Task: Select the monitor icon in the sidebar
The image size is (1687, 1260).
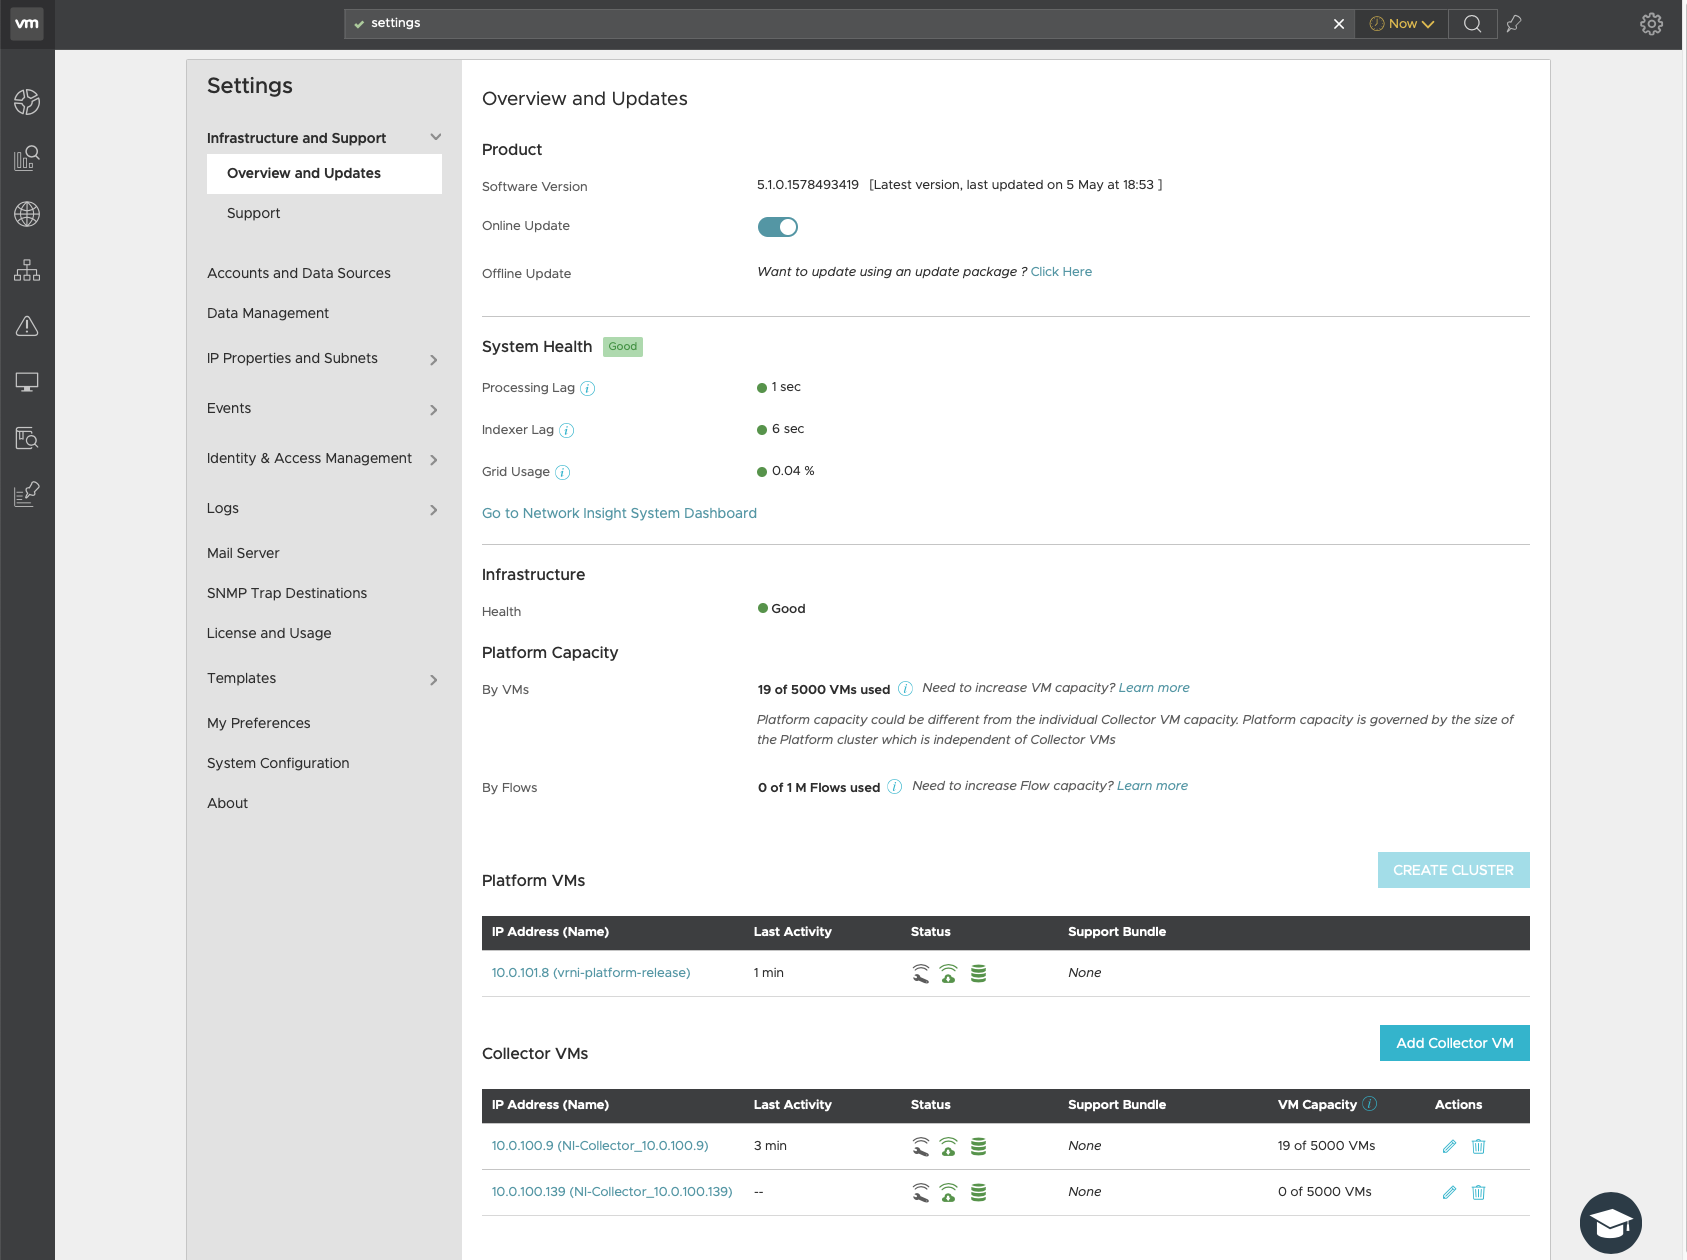Action: click(x=27, y=381)
